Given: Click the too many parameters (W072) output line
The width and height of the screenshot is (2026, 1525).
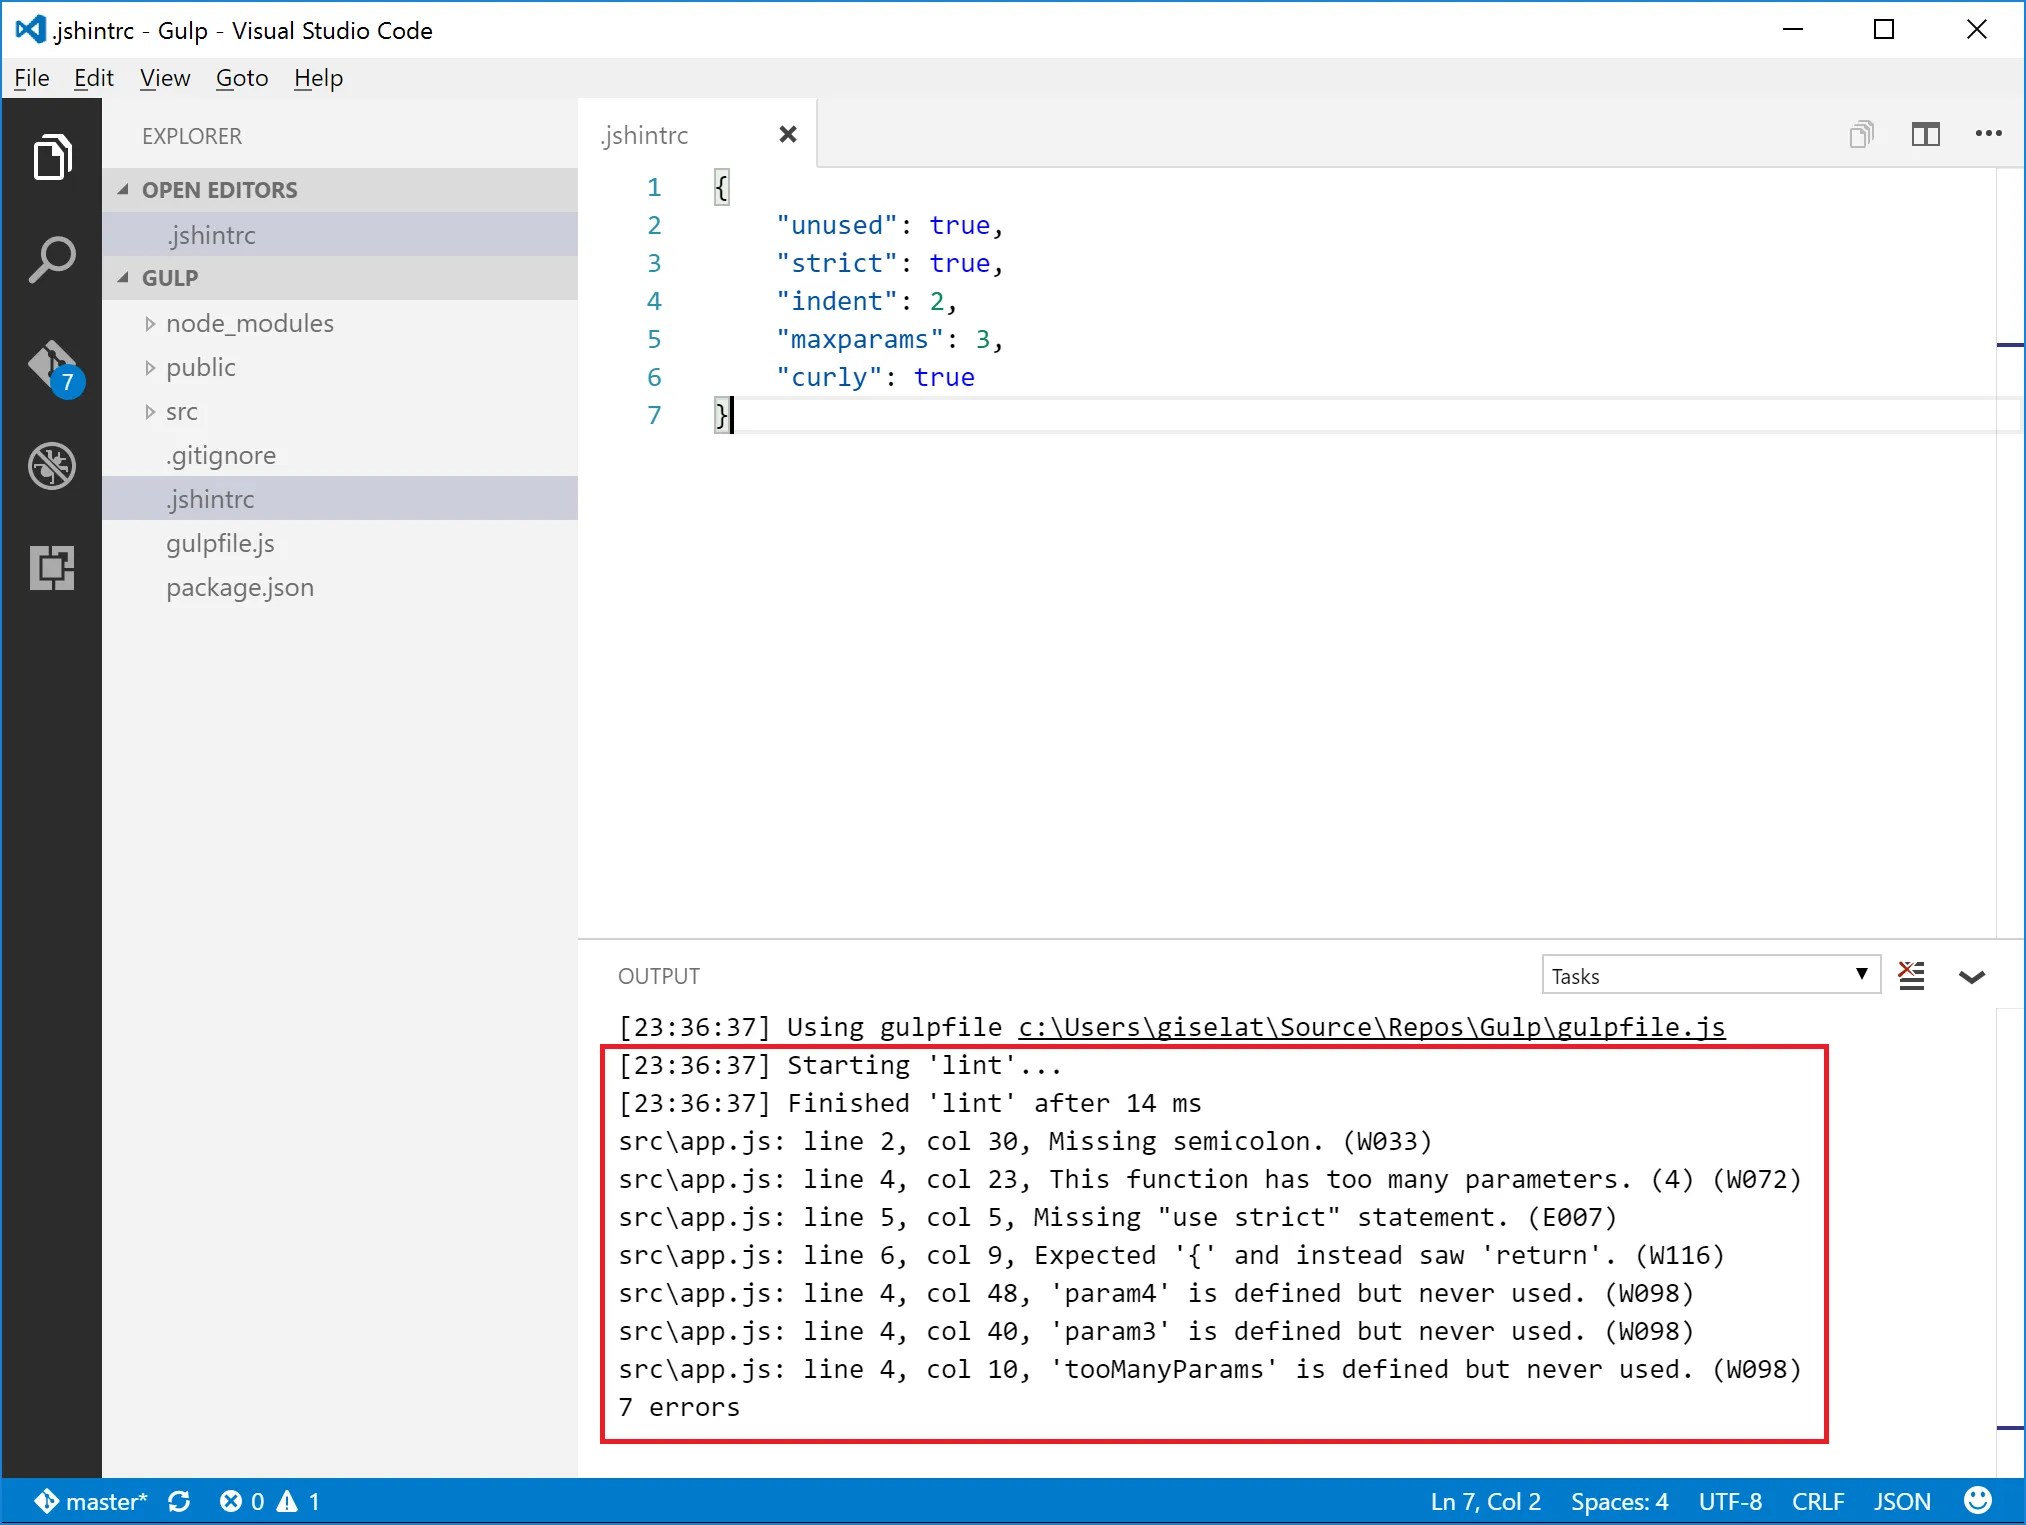Looking at the screenshot, I should 1210,1179.
